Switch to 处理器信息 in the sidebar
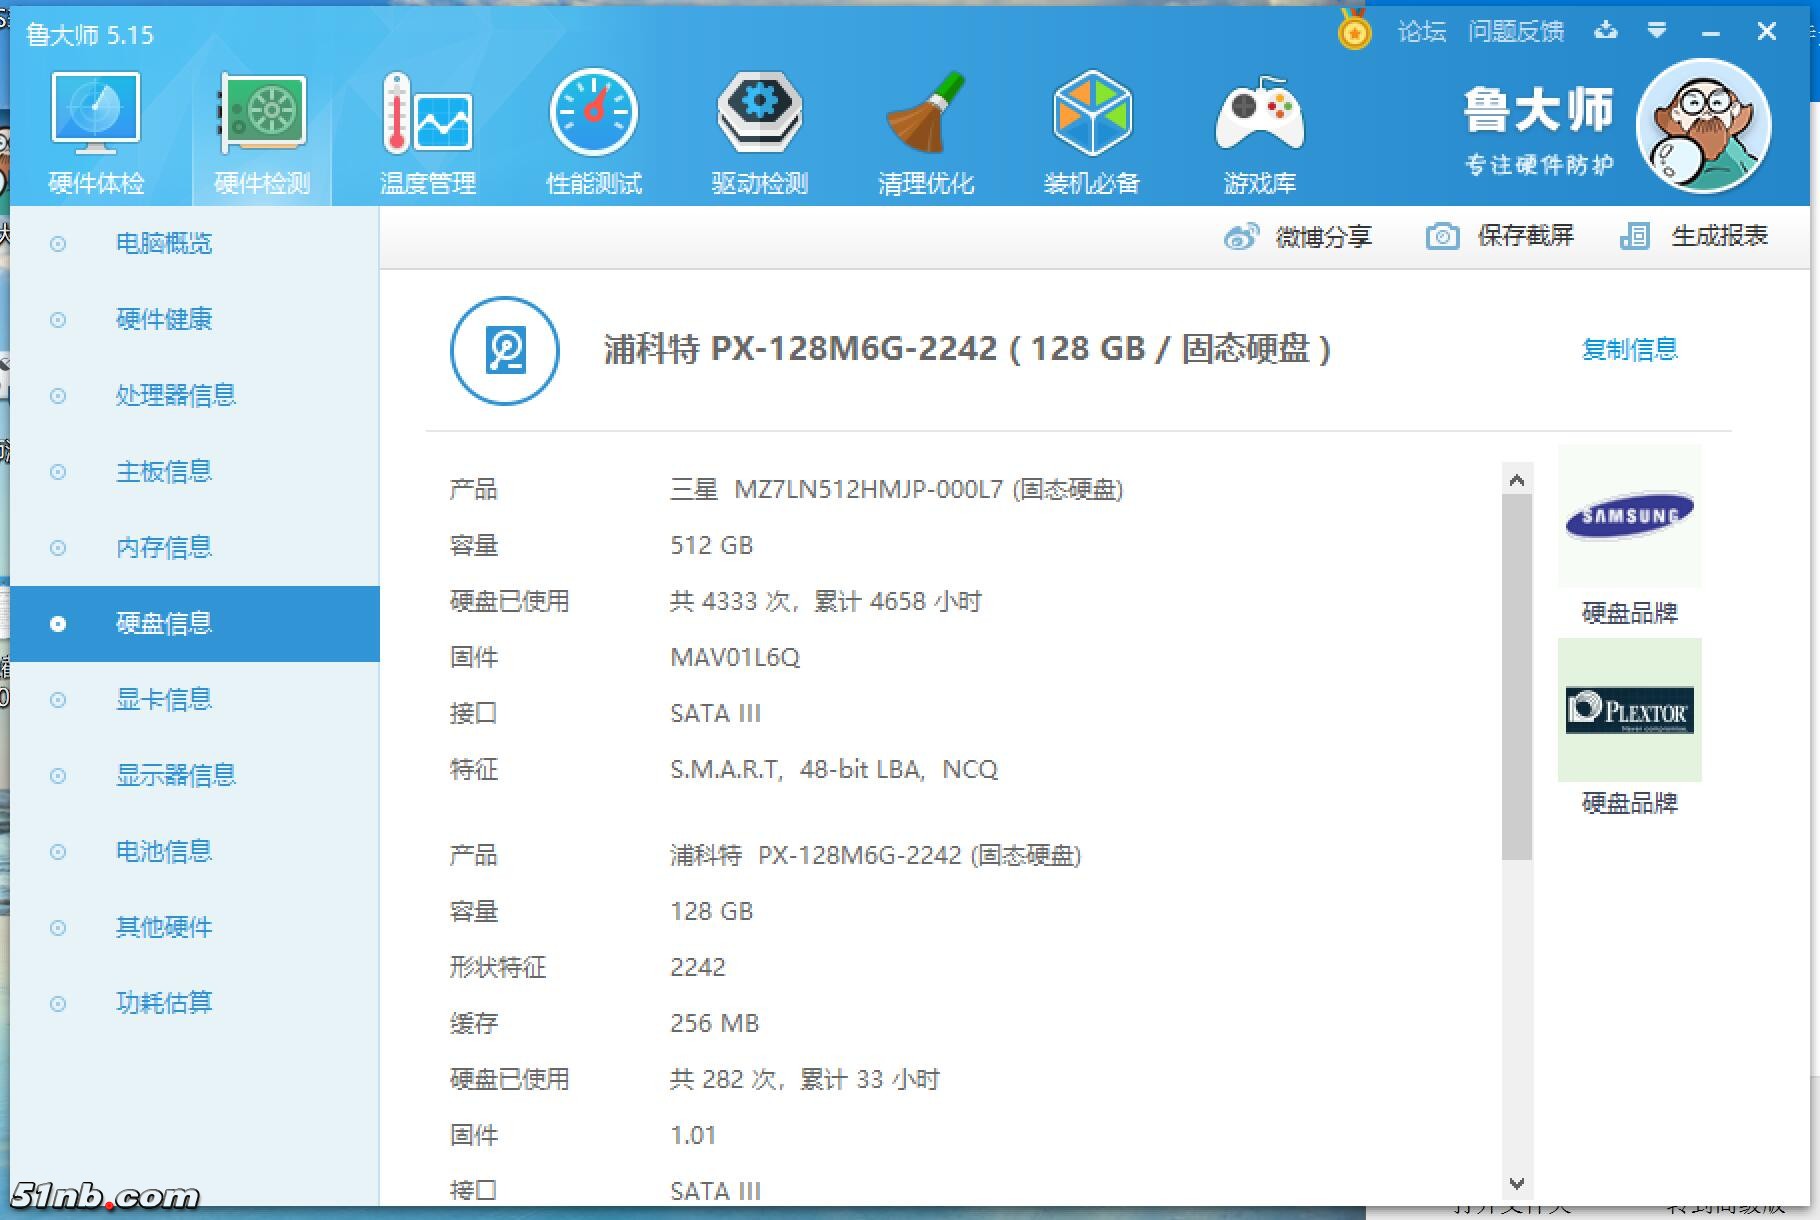The image size is (1820, 1220). pos(175,395)
